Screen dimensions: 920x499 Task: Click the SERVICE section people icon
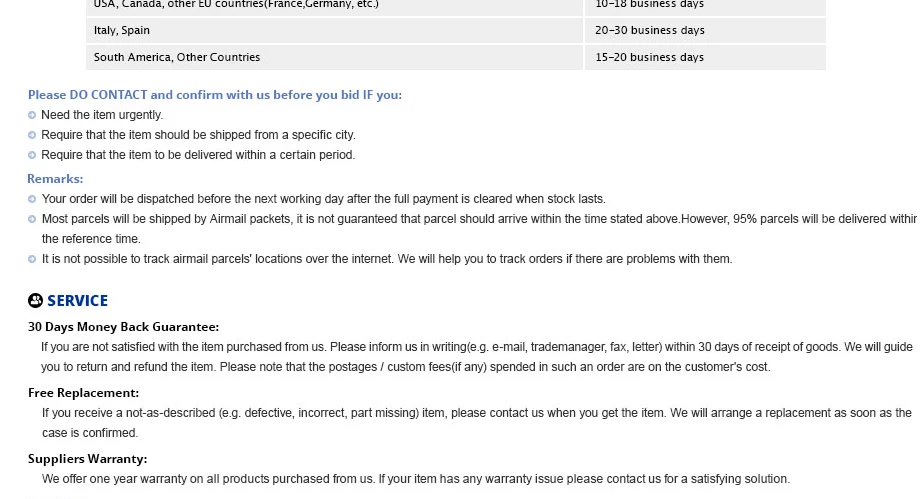pos(35,301)
